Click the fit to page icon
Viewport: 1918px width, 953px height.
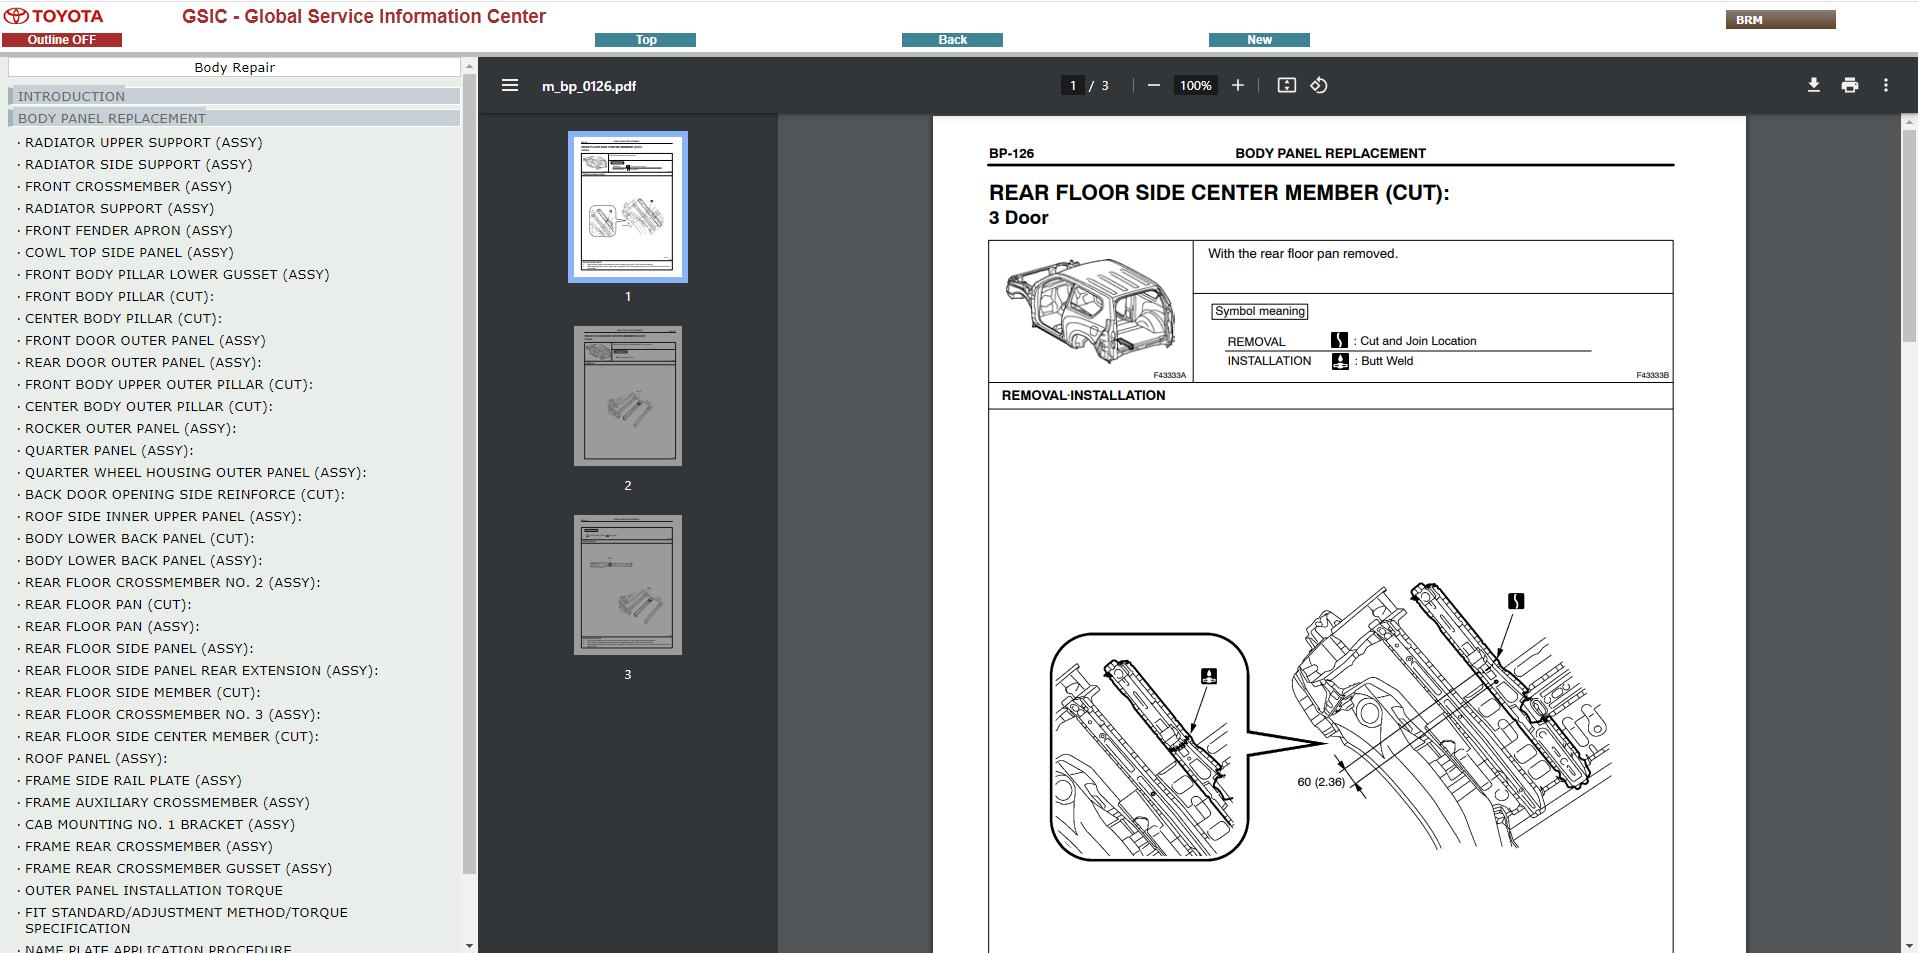tap(1287, 86)
